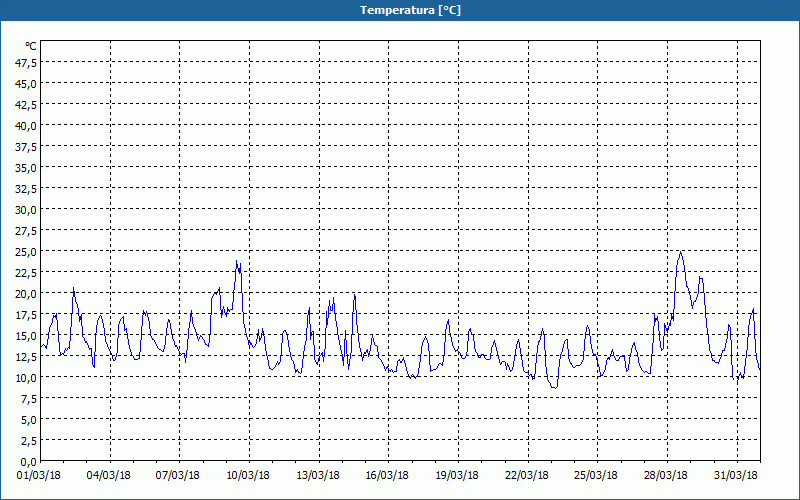Click the 16/03/18 date label

coord(387,476)
